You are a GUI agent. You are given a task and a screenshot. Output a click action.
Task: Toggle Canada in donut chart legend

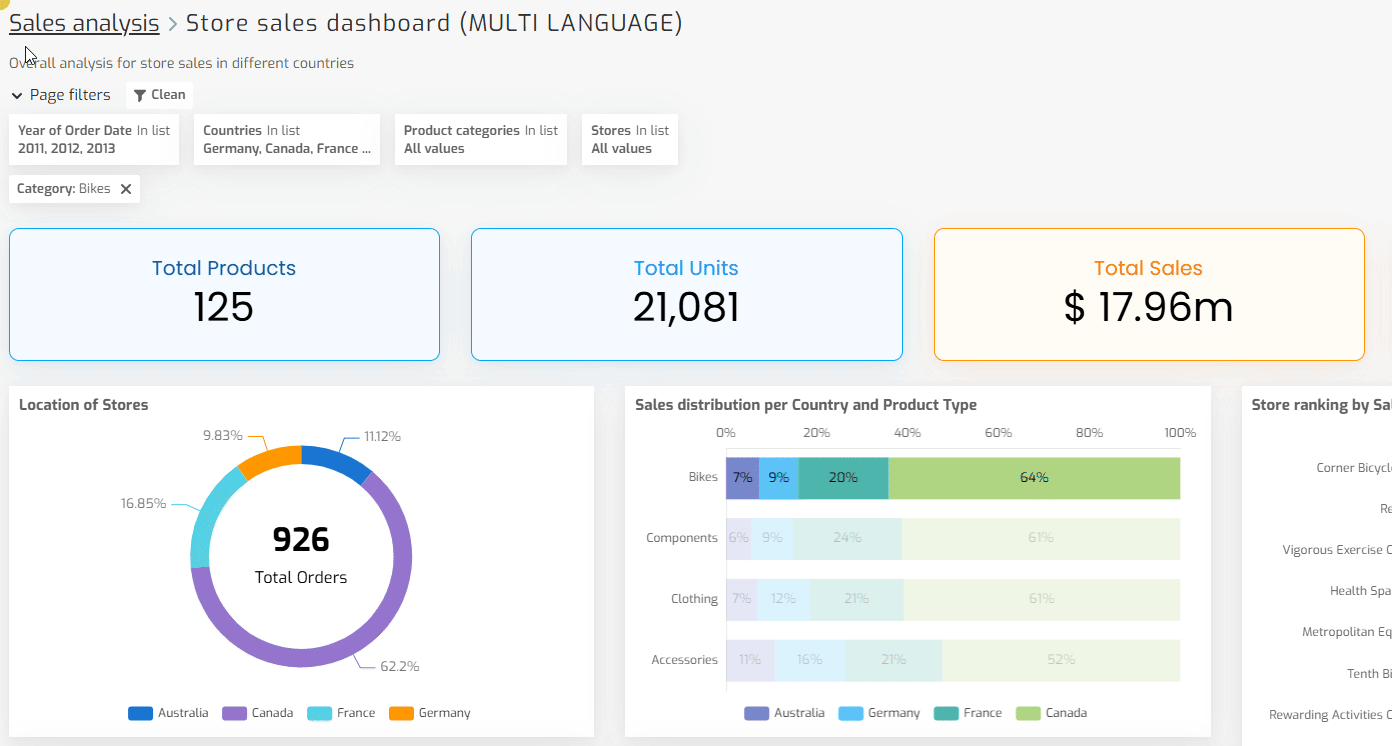(x=258, y=713)
